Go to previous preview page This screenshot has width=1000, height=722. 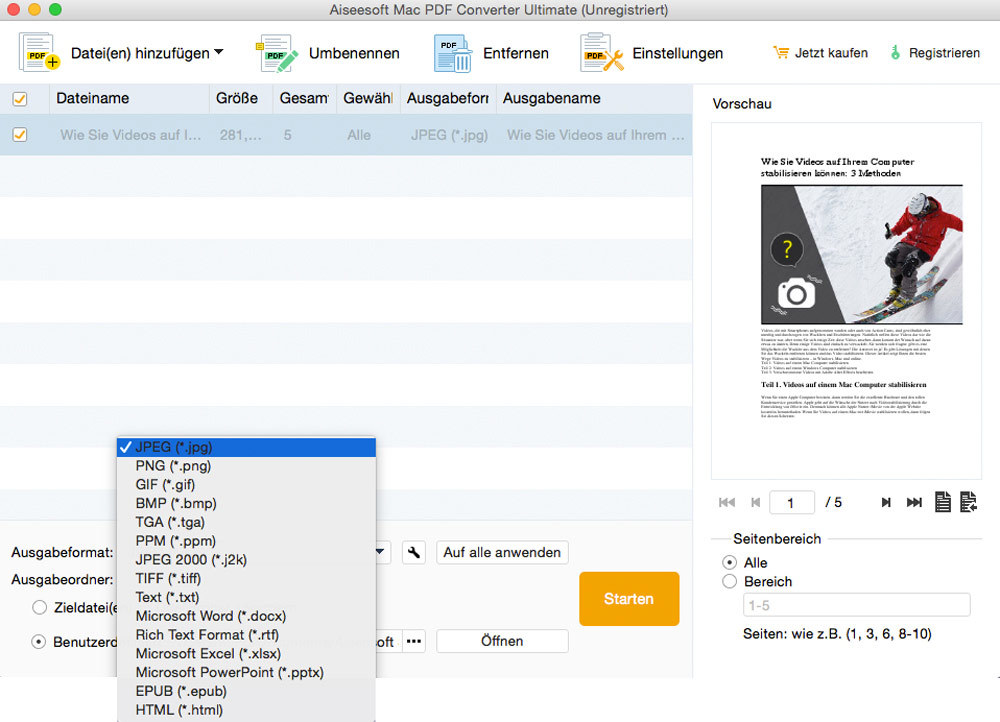[756, 503]
